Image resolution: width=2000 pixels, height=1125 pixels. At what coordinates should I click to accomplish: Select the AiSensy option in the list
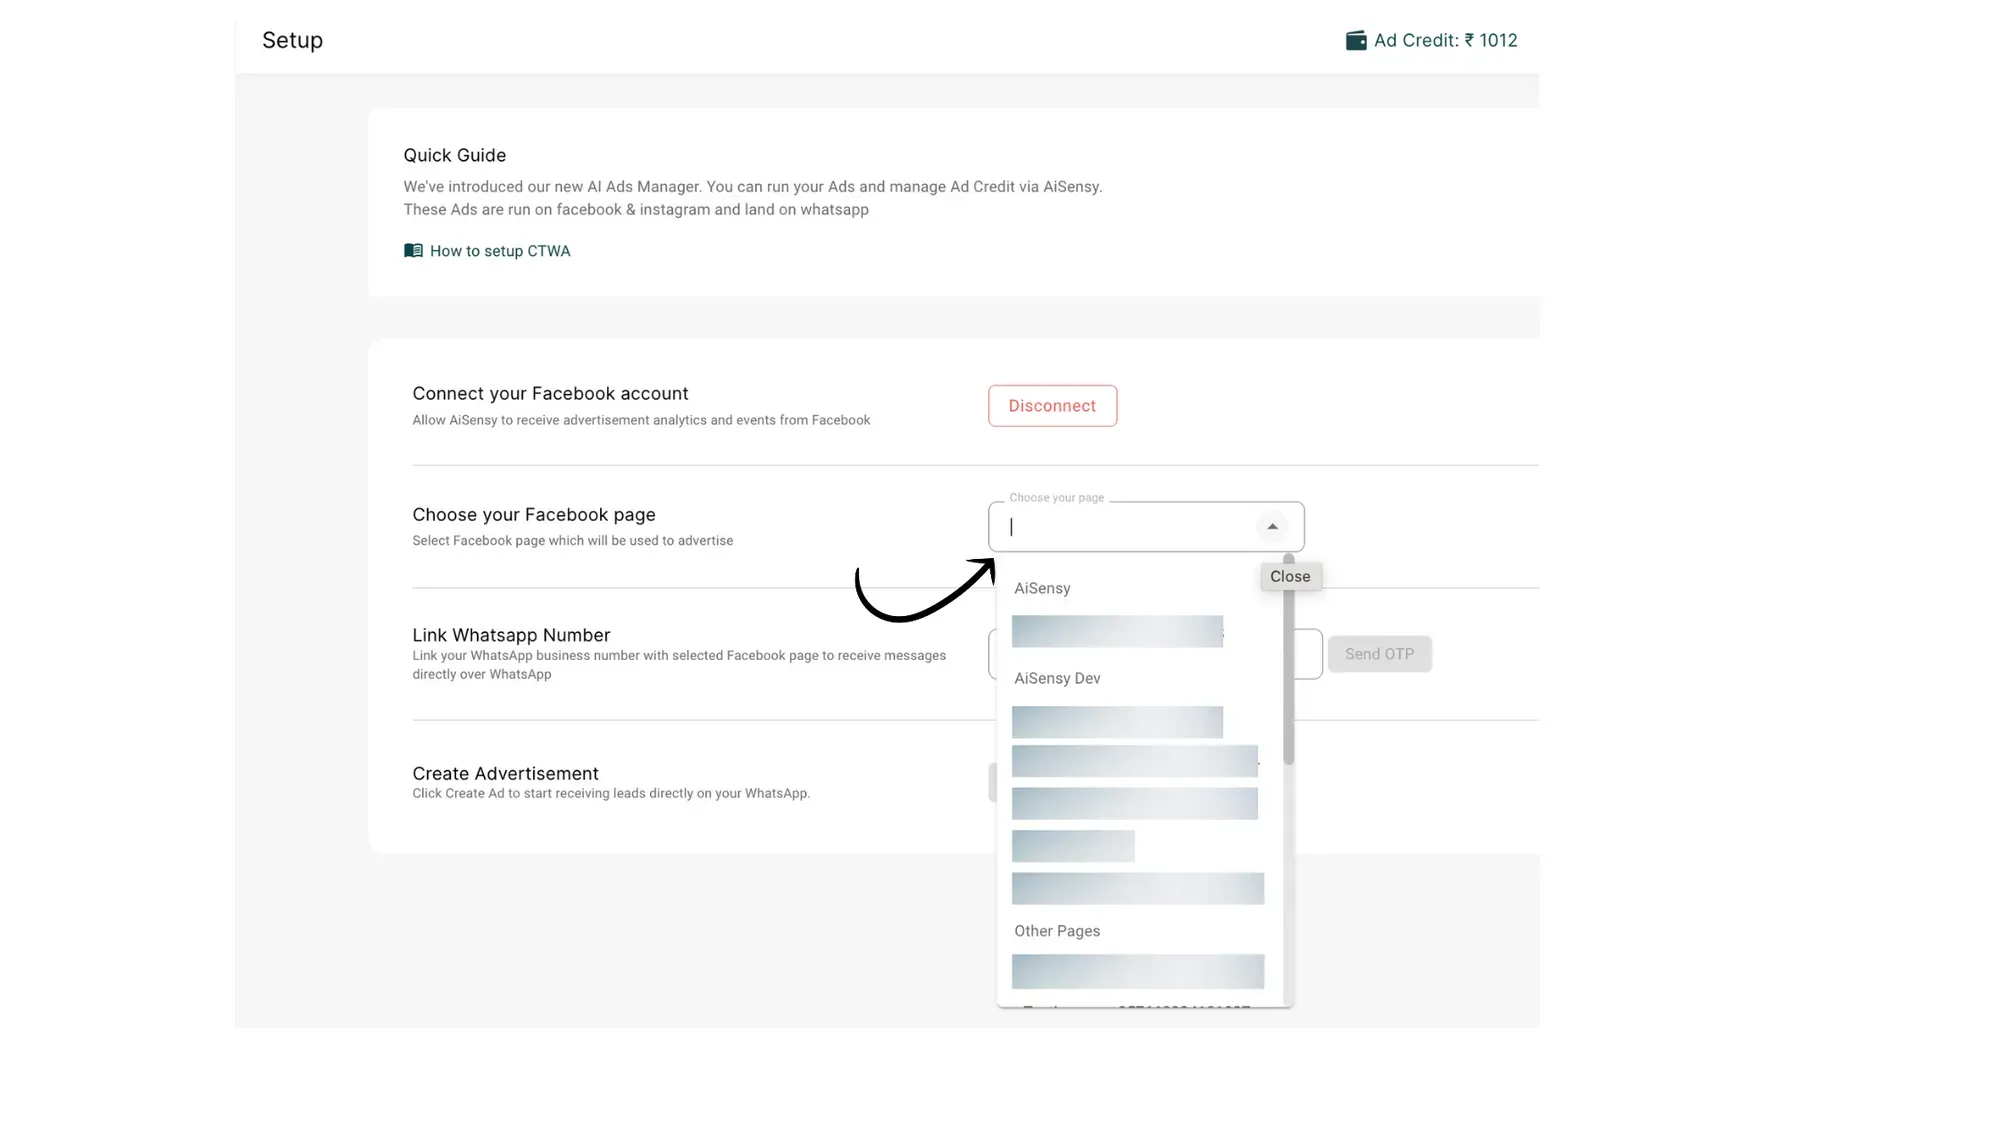tap(1042, 589)
